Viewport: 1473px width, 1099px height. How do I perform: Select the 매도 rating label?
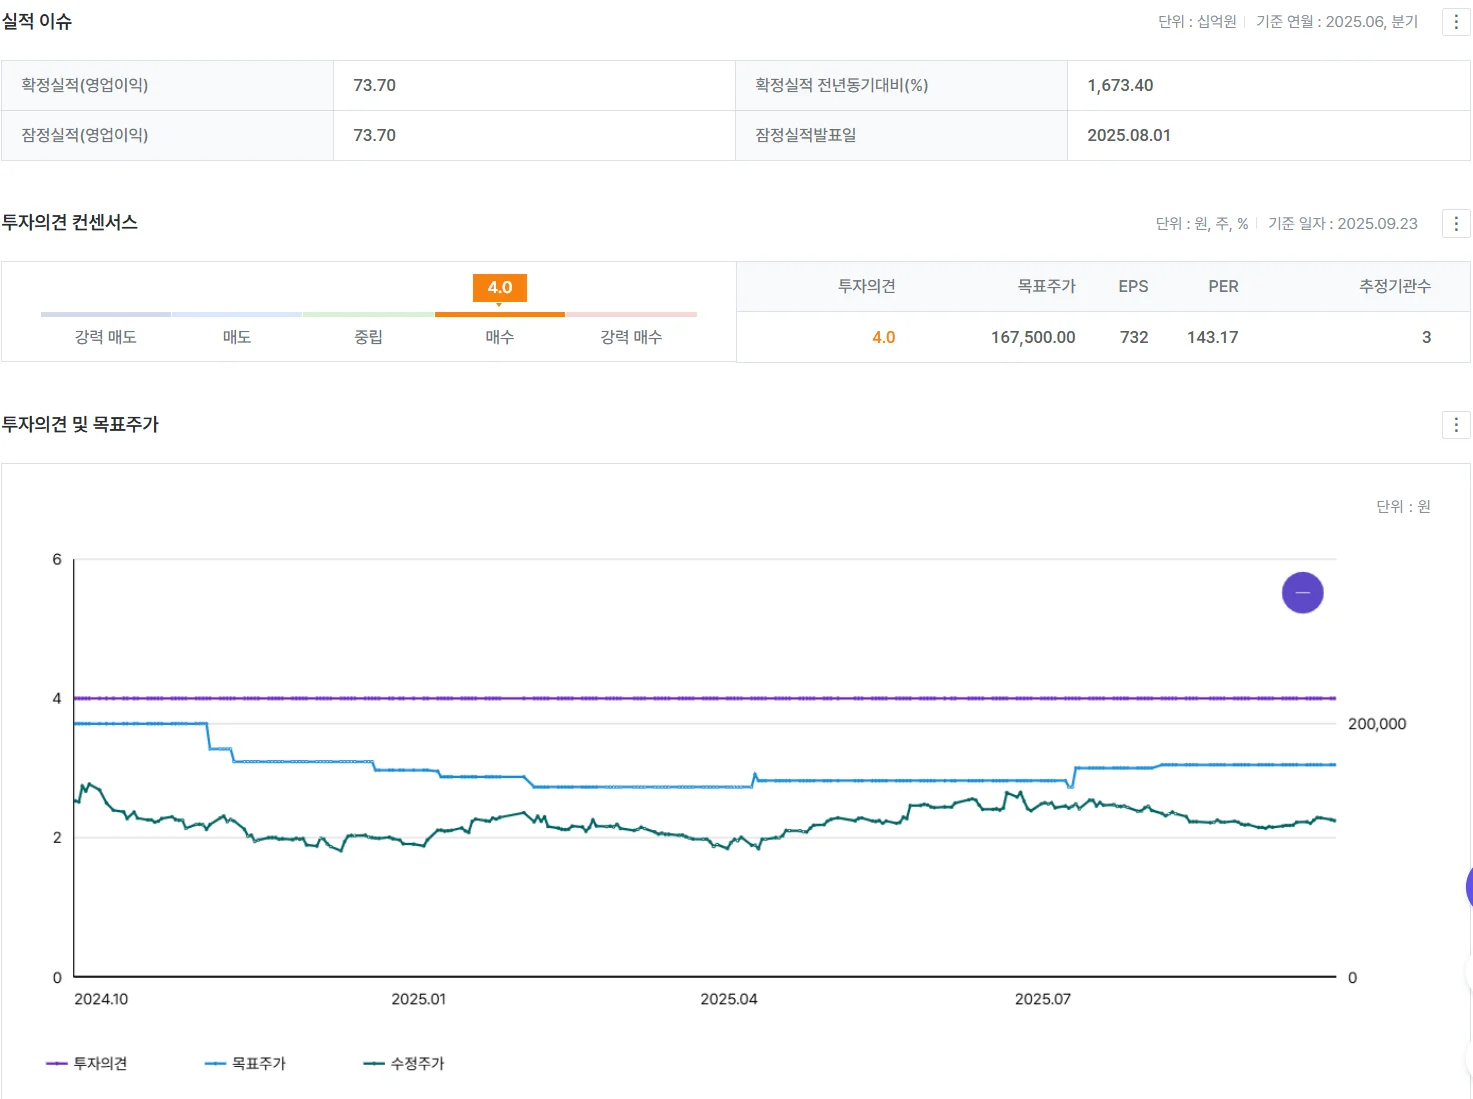(237, 337)
